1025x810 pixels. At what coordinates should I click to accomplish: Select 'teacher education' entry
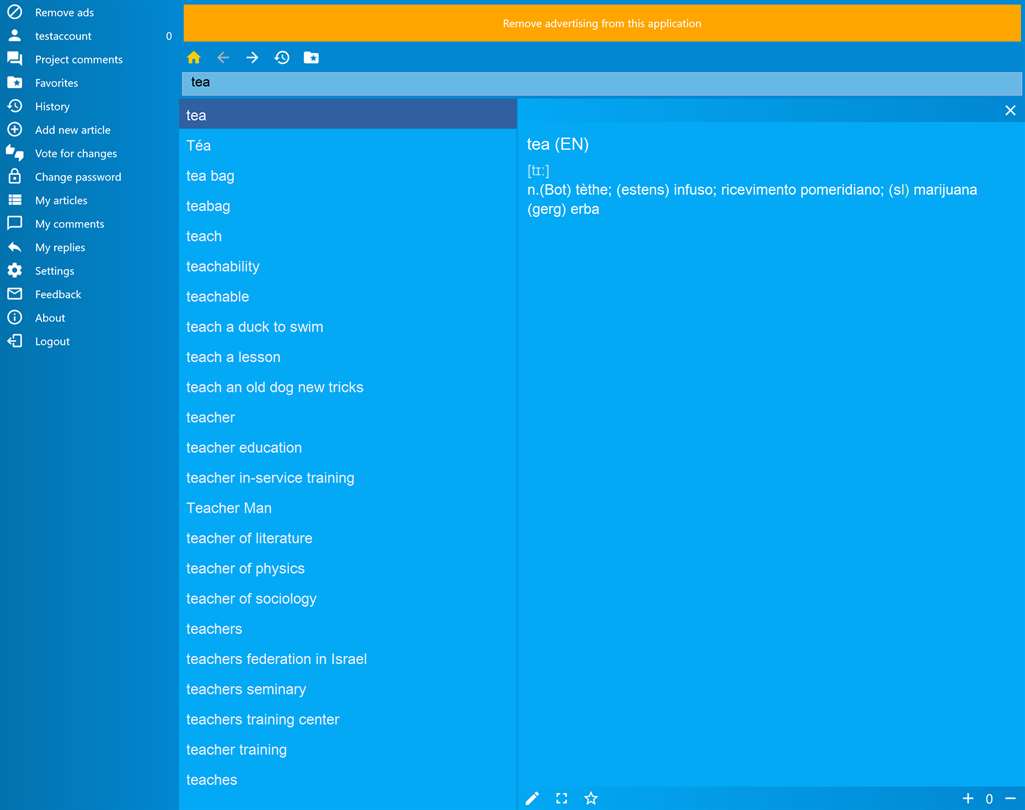348,447
